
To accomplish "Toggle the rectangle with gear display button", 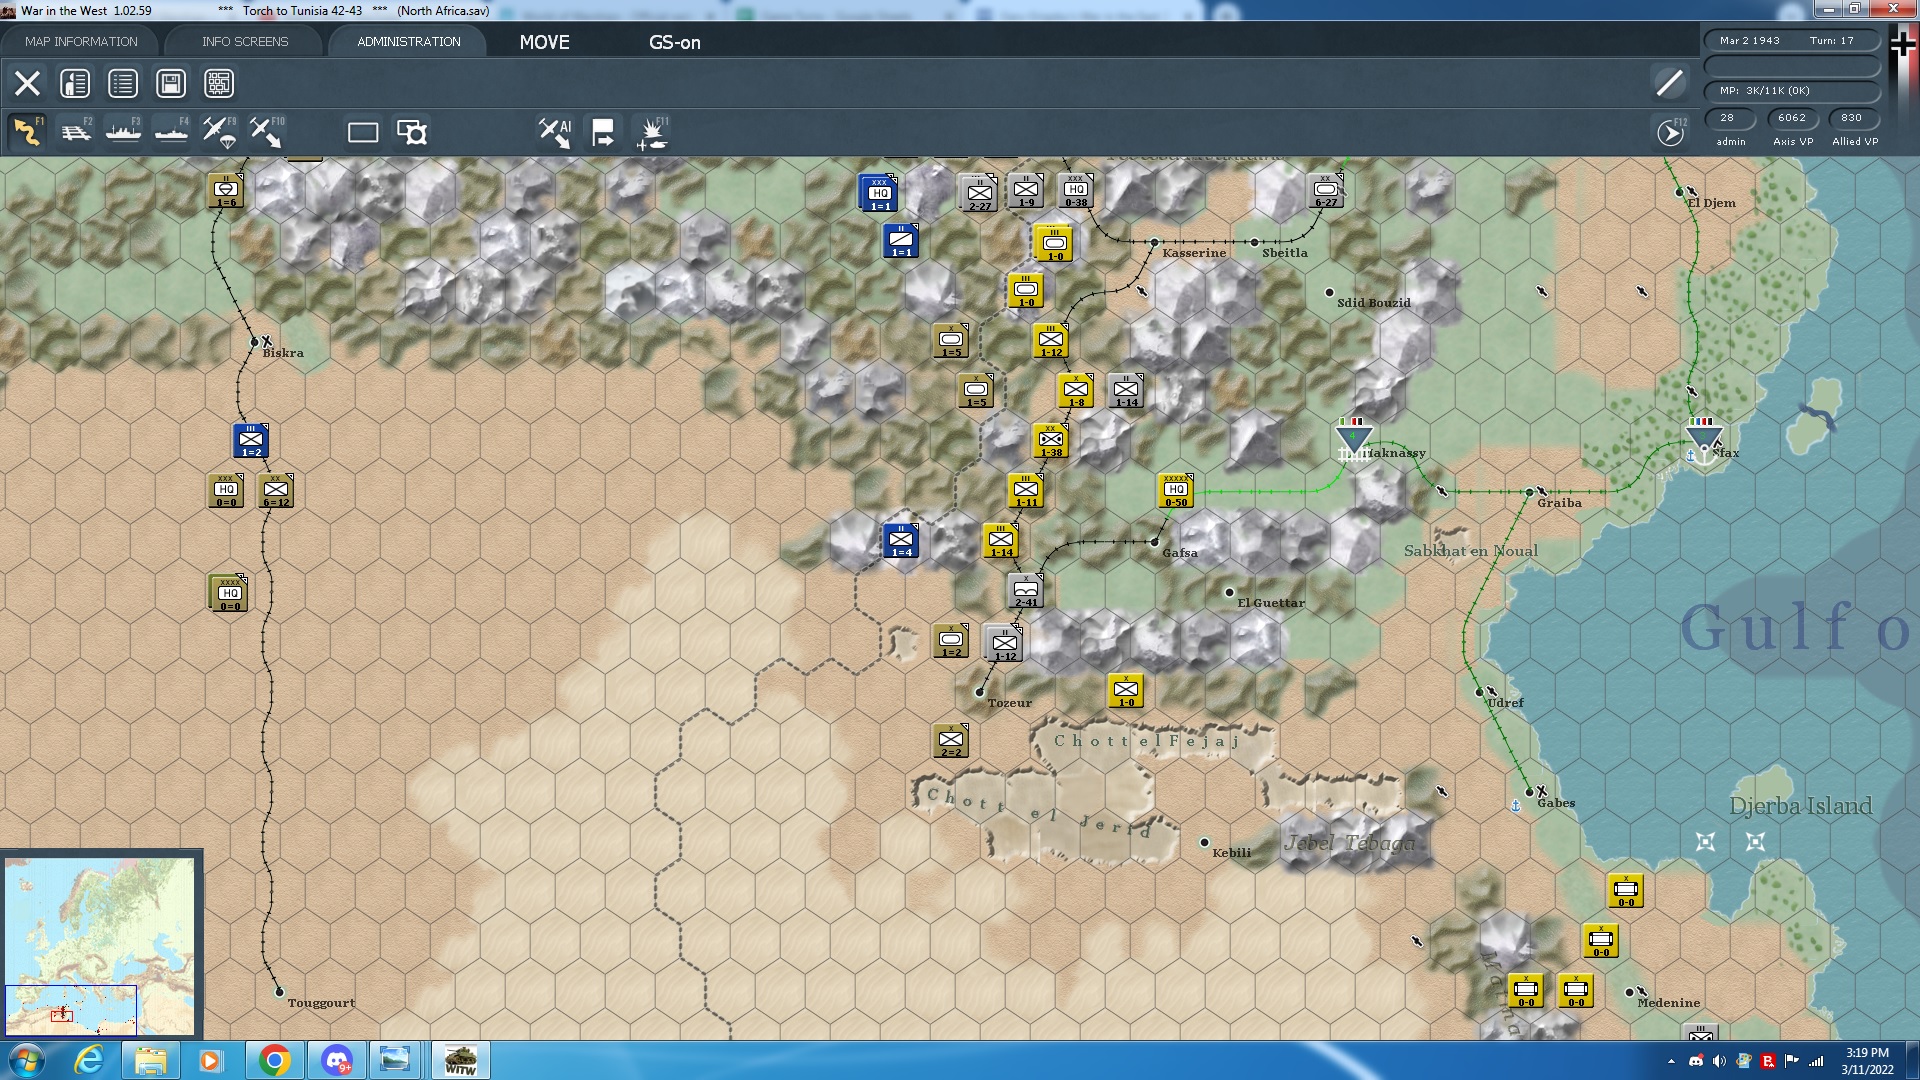I will (x=411, y=132).
